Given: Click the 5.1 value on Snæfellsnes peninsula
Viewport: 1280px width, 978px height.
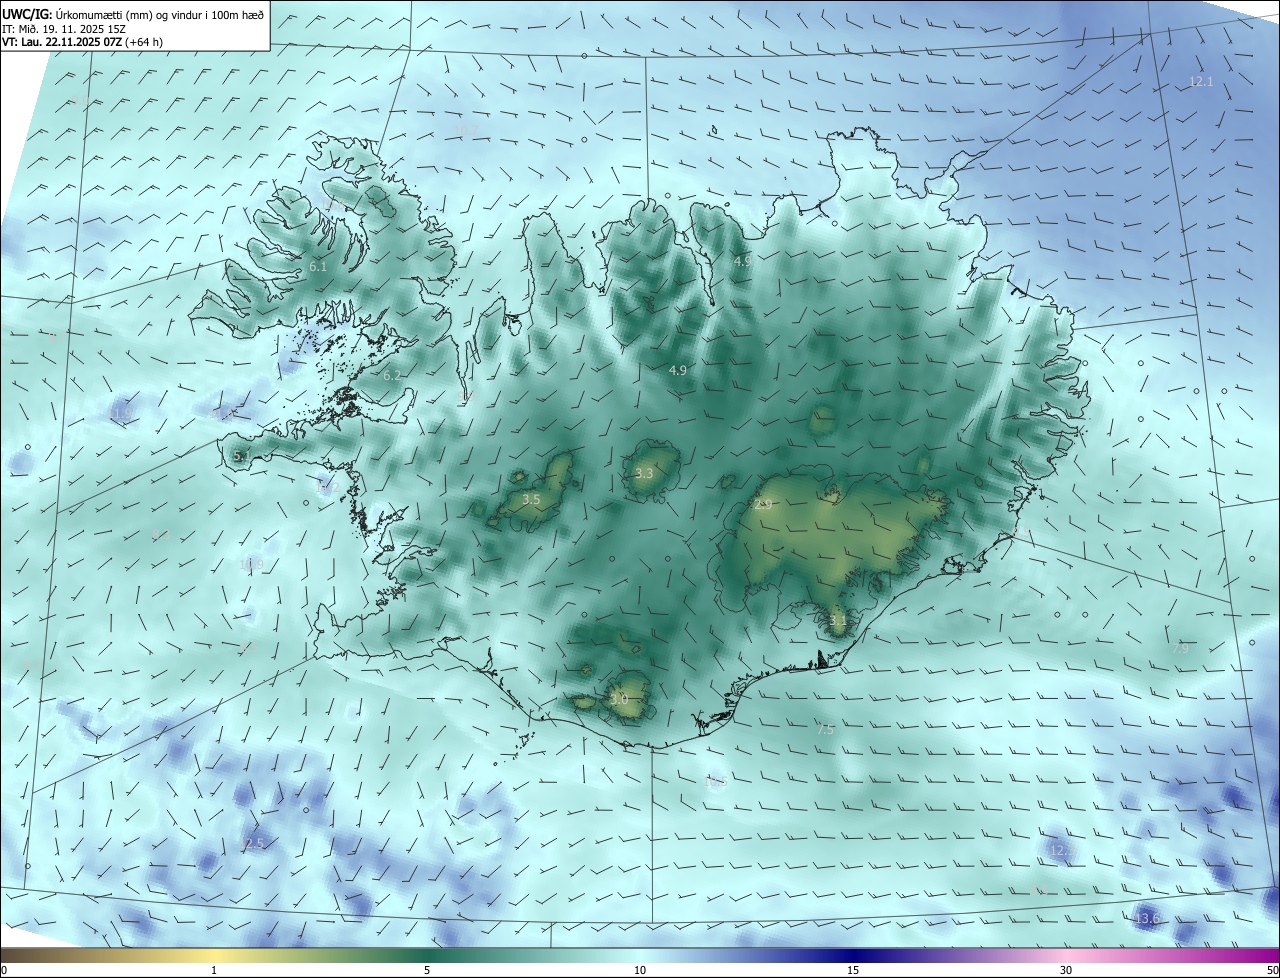Looking at the screenshot, I should [x=241, y=456].
